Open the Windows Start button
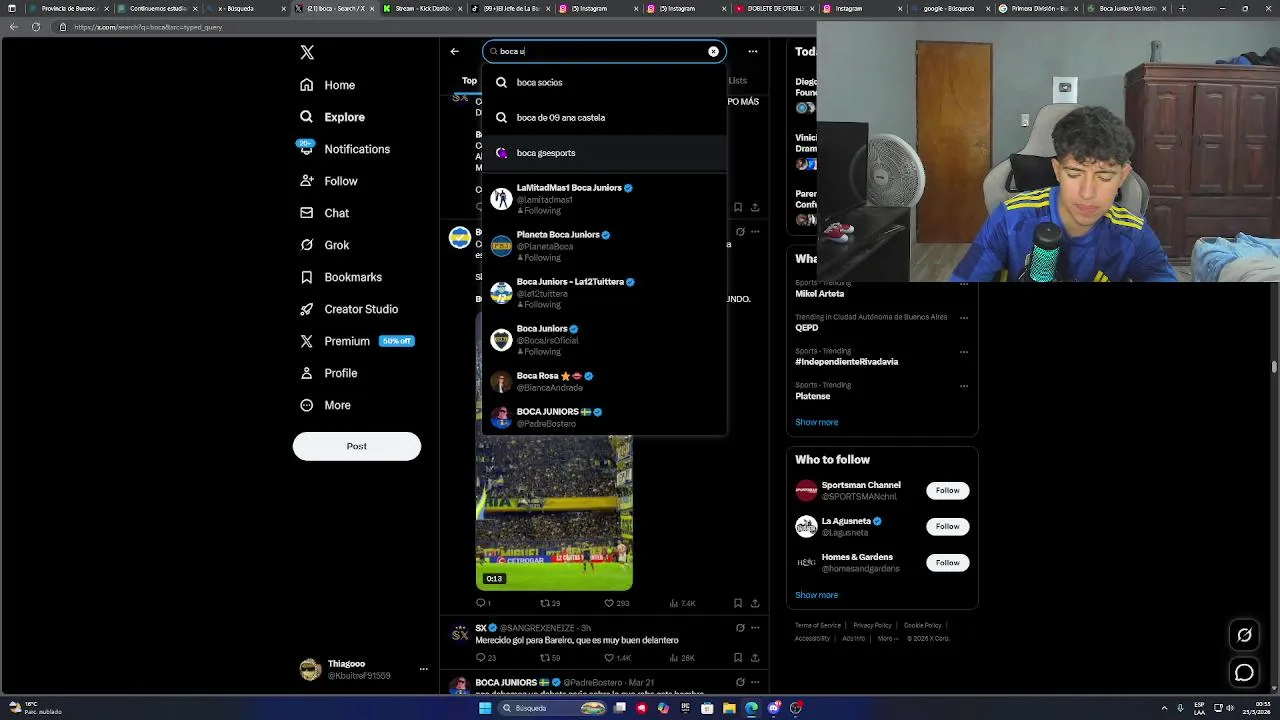1280x720 pixels. pyautogui.click(x=485, y=708)
